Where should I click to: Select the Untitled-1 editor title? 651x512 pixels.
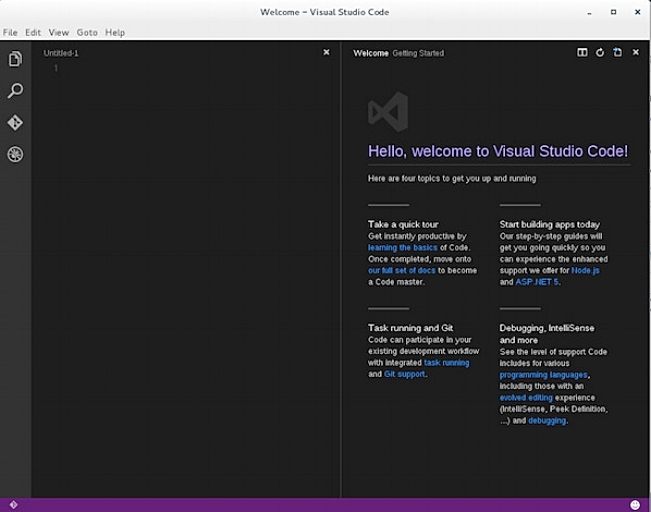coord(61,53)
